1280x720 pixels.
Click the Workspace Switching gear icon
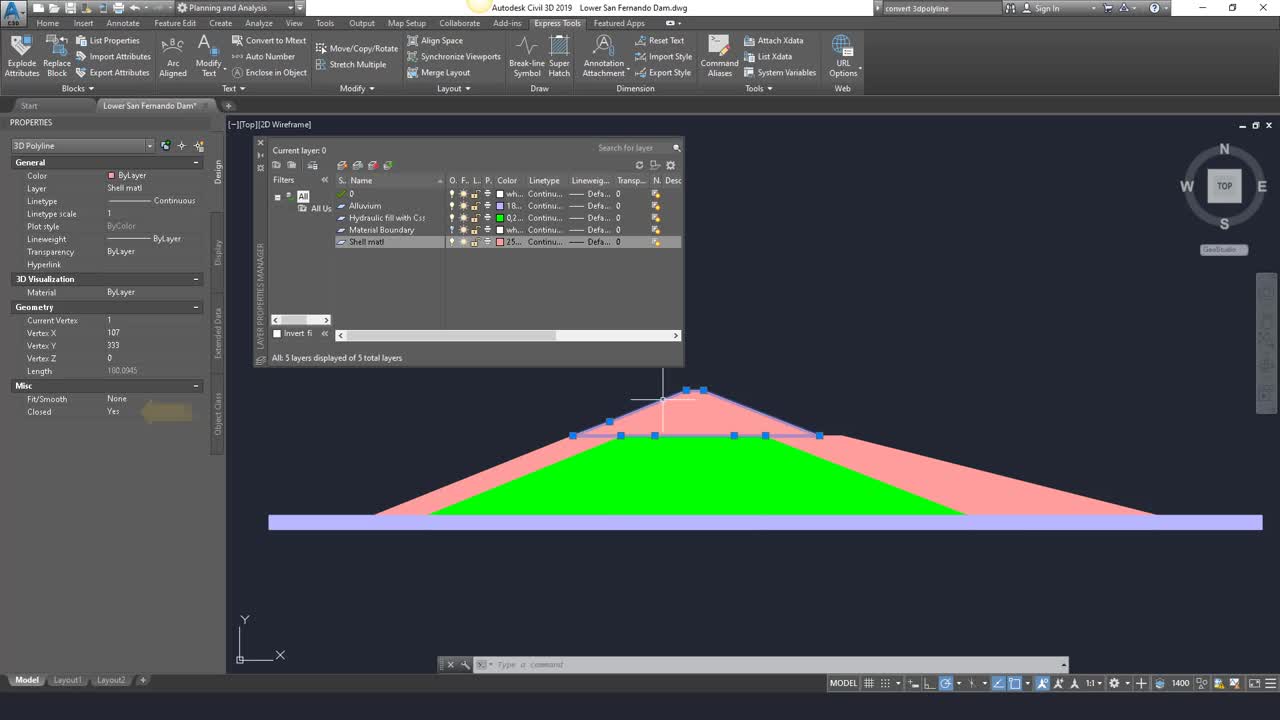1114,683
